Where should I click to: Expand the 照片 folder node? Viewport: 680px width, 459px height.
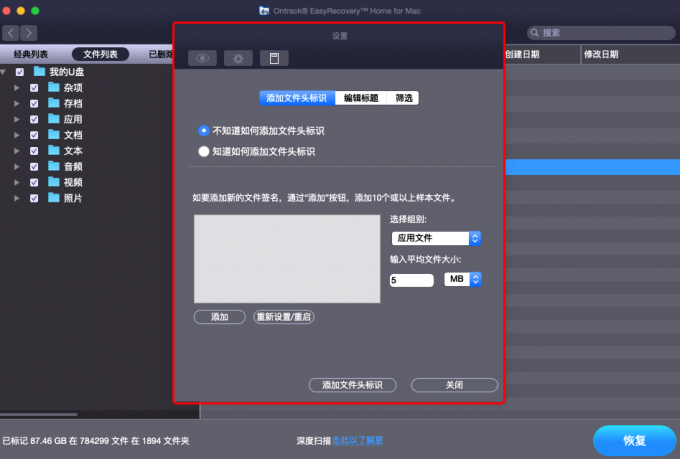coord(16,198)
